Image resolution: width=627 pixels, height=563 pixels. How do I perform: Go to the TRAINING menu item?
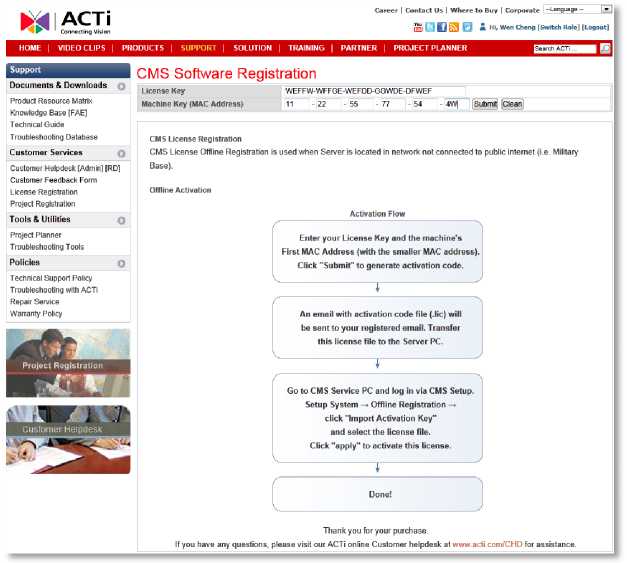click(305, 48)
